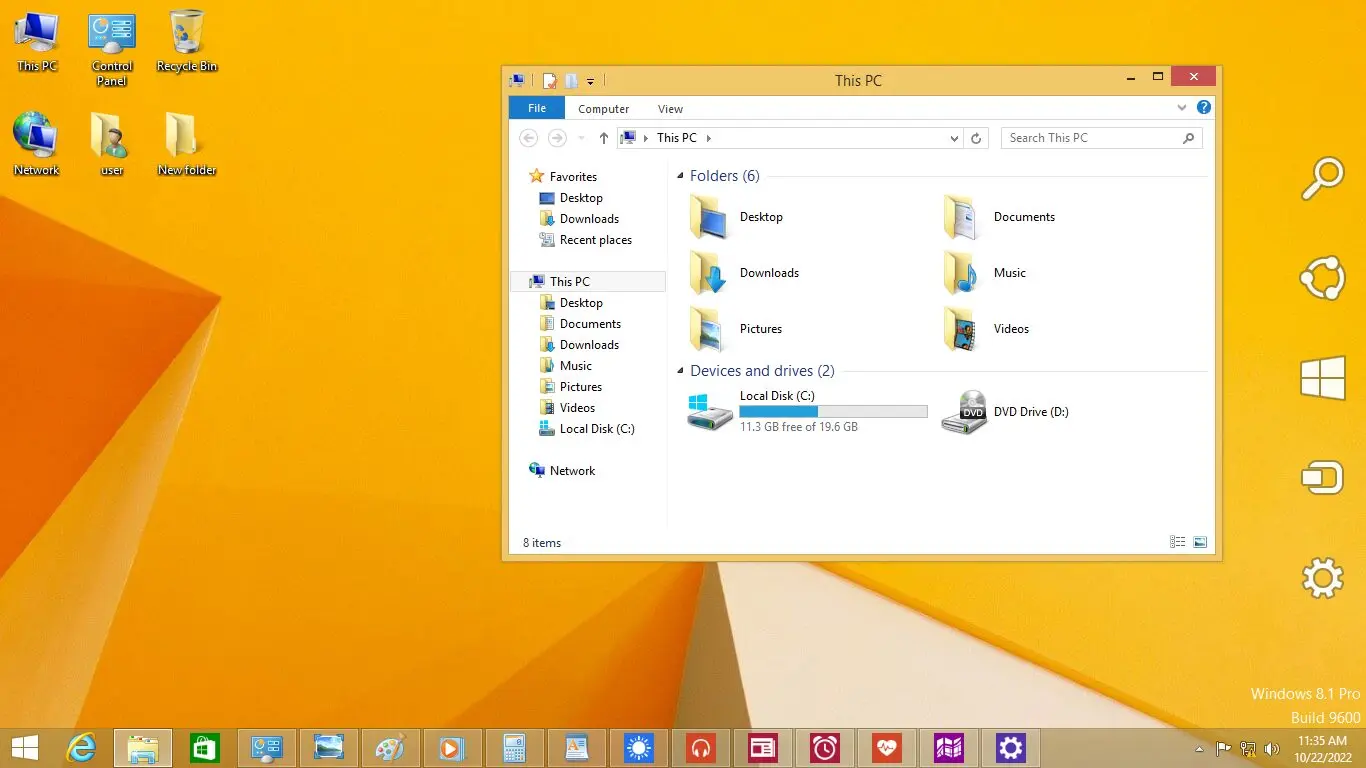
Task: Go up one level with Up arrow
Action: point(603,138)
